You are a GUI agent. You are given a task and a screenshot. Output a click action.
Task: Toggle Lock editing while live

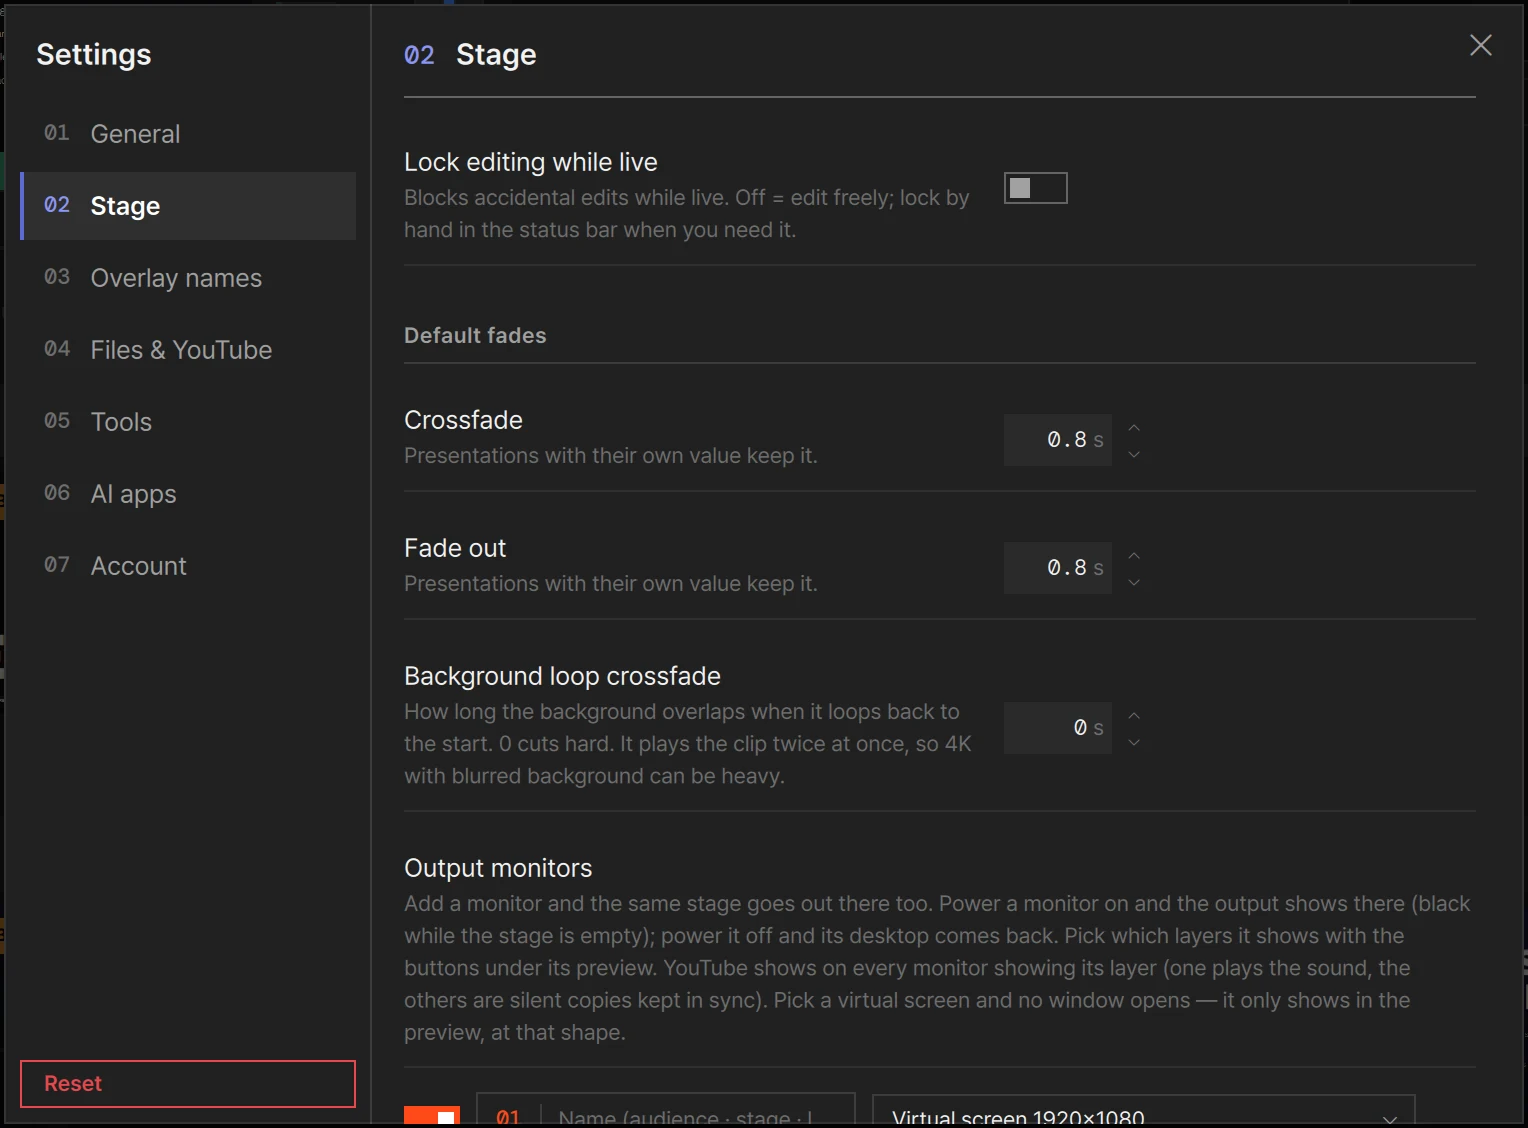(x=1036, y=188)
